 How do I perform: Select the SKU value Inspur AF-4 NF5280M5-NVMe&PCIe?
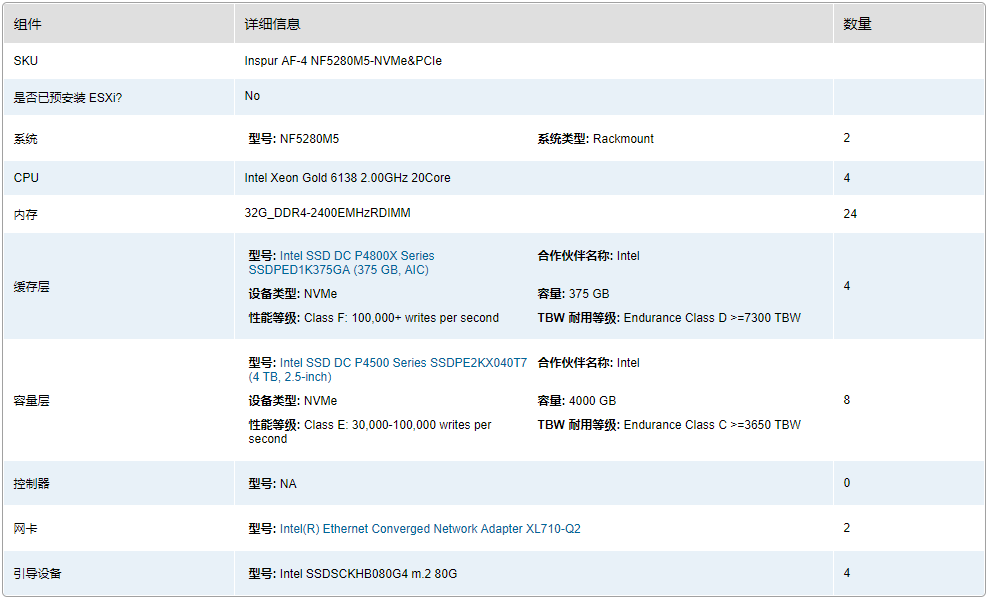point(343,61)
